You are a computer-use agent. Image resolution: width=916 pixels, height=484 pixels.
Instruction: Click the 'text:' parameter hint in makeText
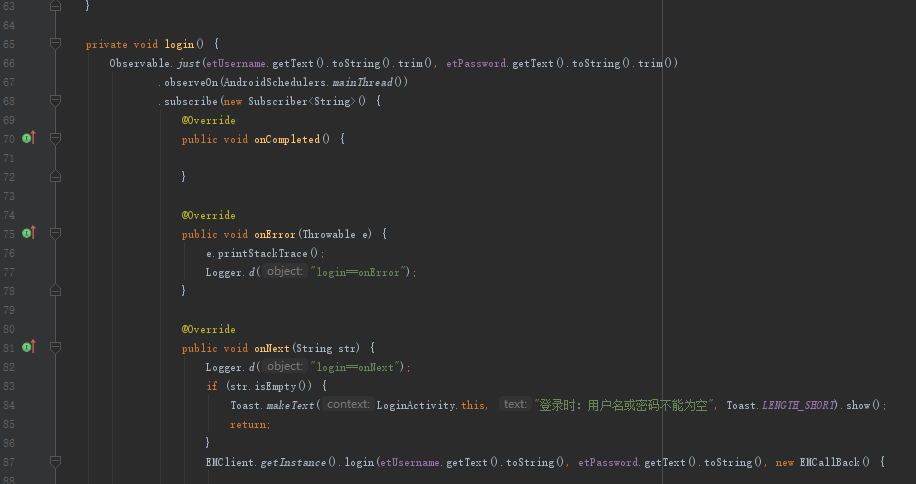pos(515,405)
